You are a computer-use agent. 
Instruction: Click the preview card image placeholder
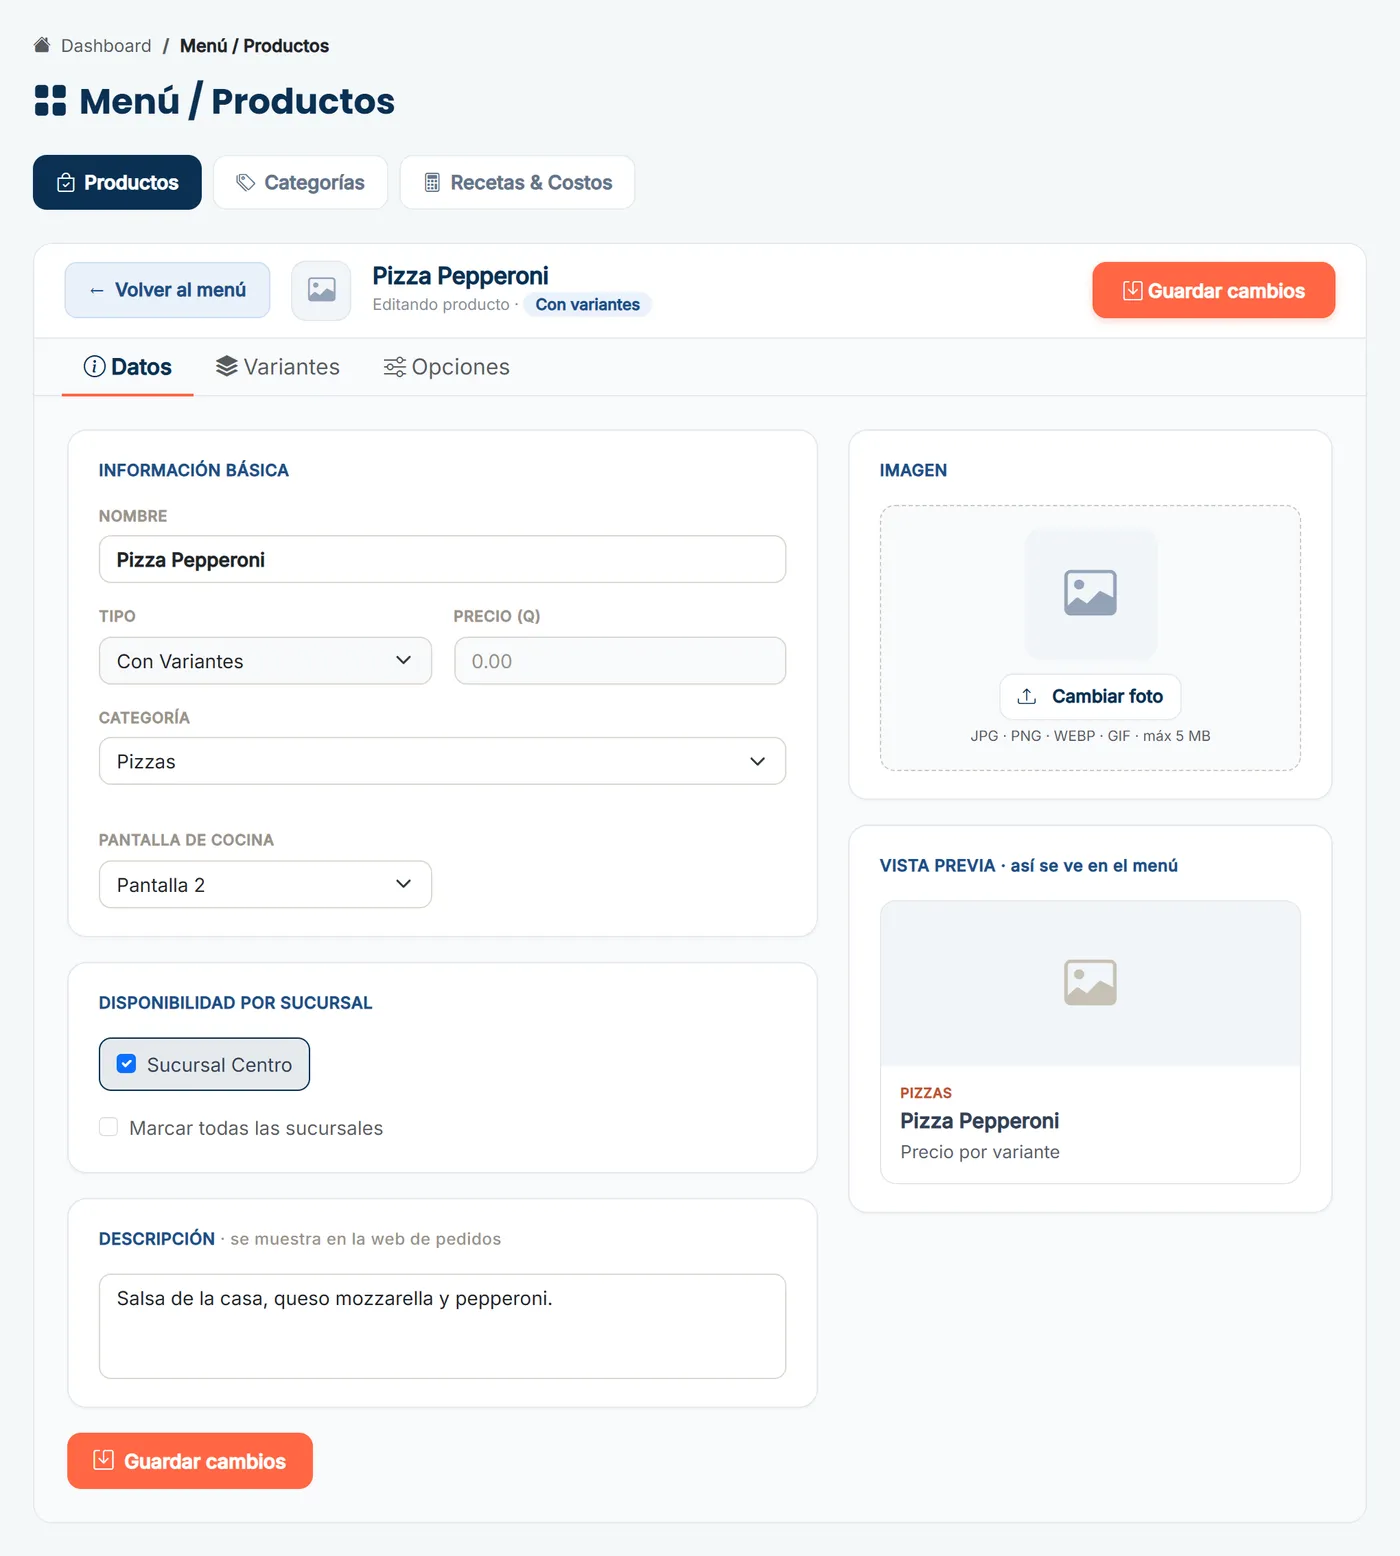click(x=1090, y=983)
